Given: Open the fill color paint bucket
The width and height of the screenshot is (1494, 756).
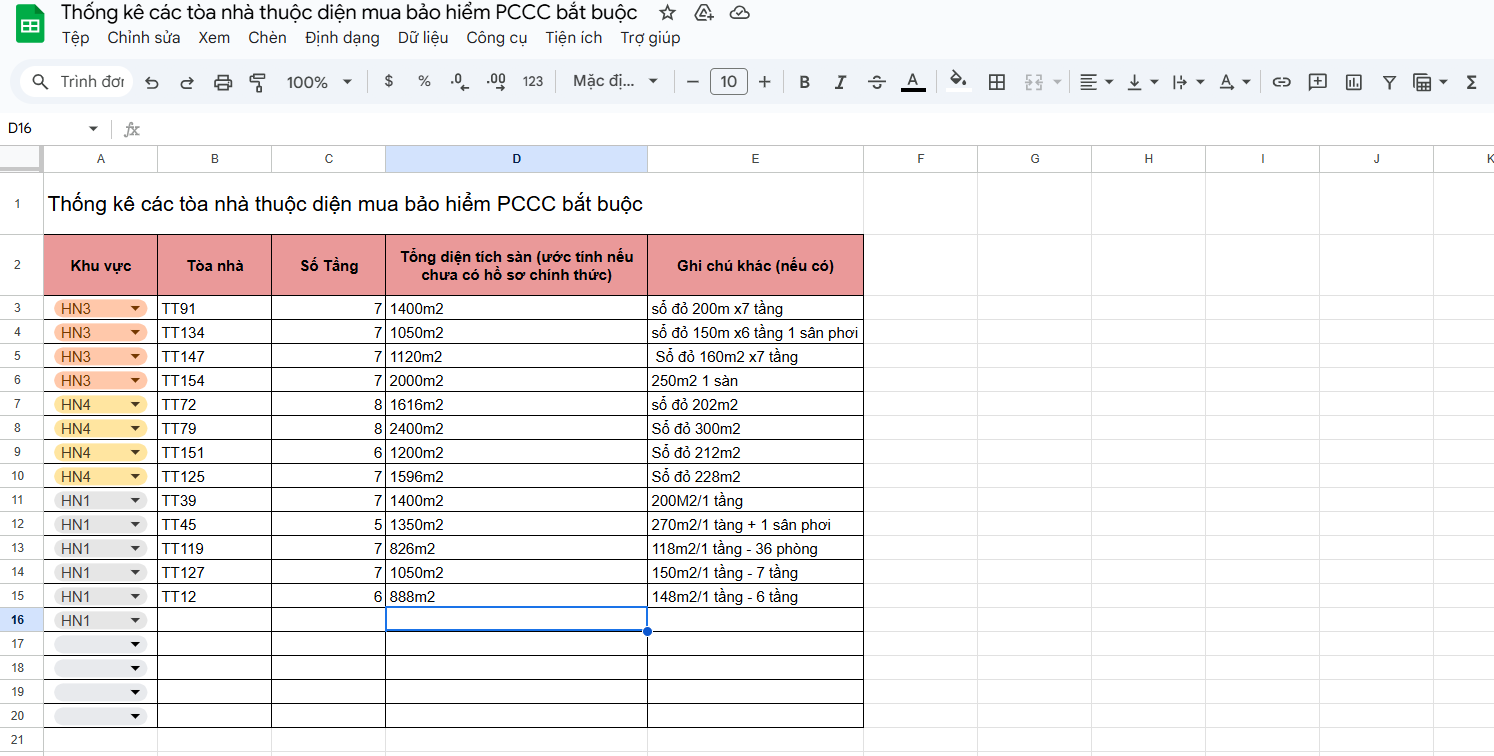Looking at the screenshot, I should pyautogui.click(x=958, y=82).
